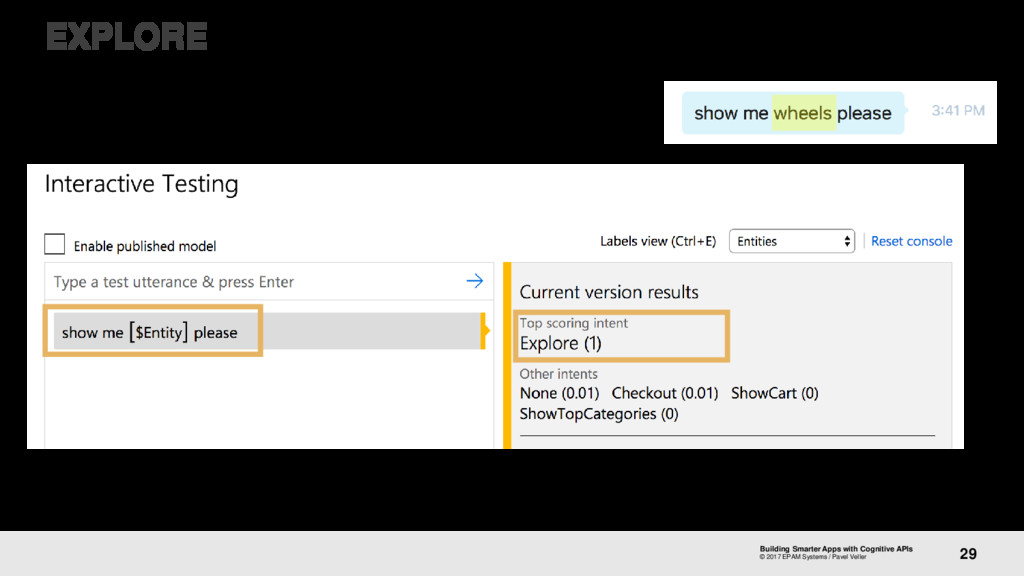This screenshot has height=576, width=1024.
Task: Click the 3:41 PM message timestamp
Action: 957,110
